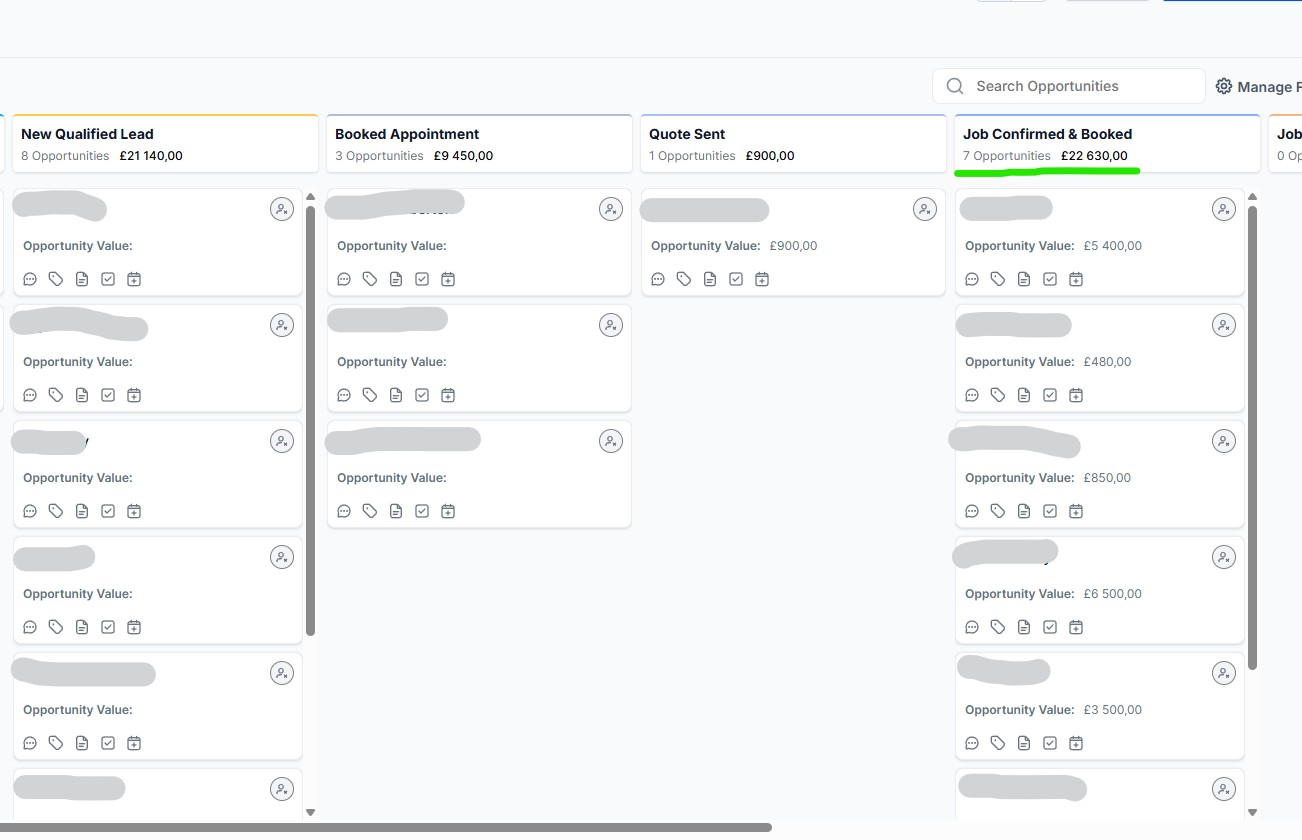Click the assignee icon on the Quote Sent card
The width and height of the screenshot is (1302, 840).
point(925,209)
